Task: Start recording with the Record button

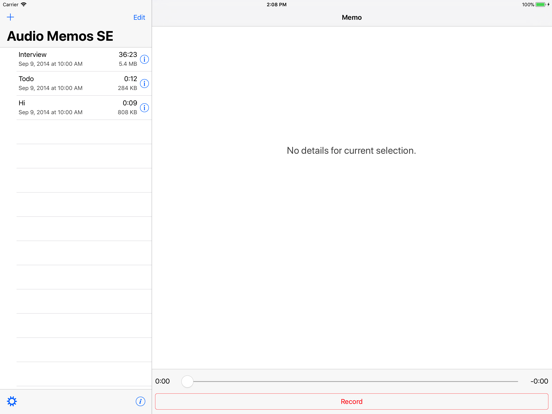Action: (351, 401)
